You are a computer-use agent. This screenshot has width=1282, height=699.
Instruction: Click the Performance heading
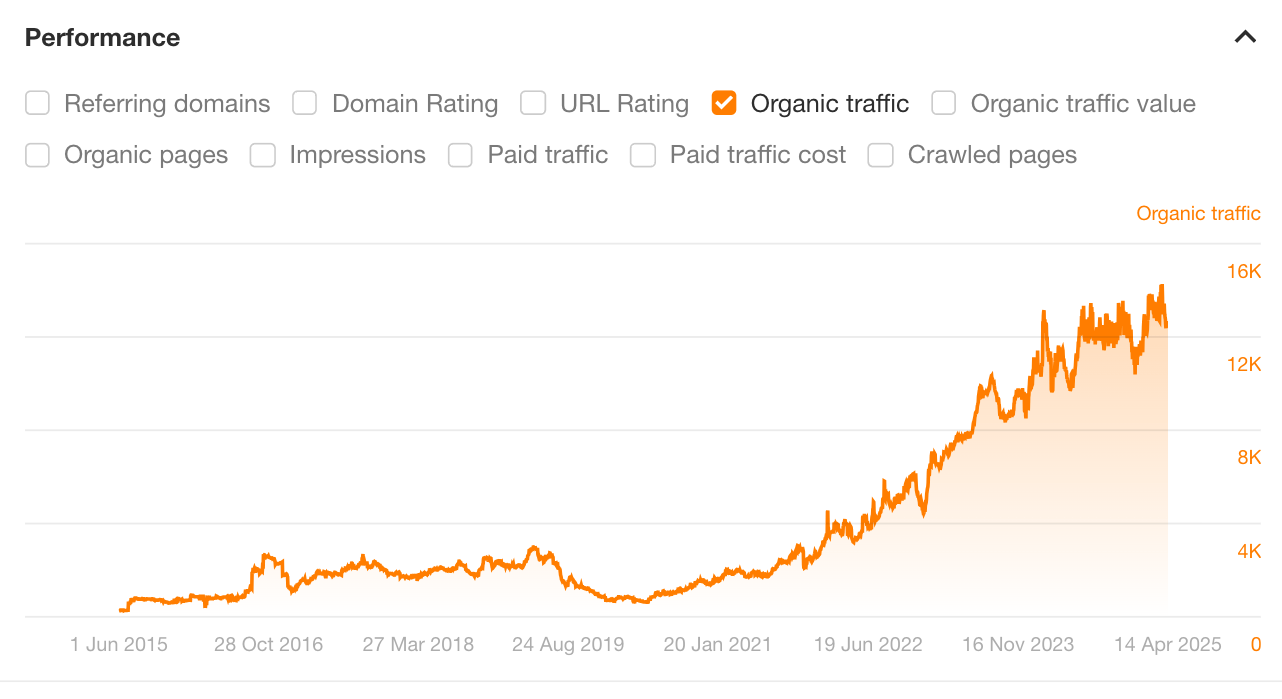(x=102, y=37)
